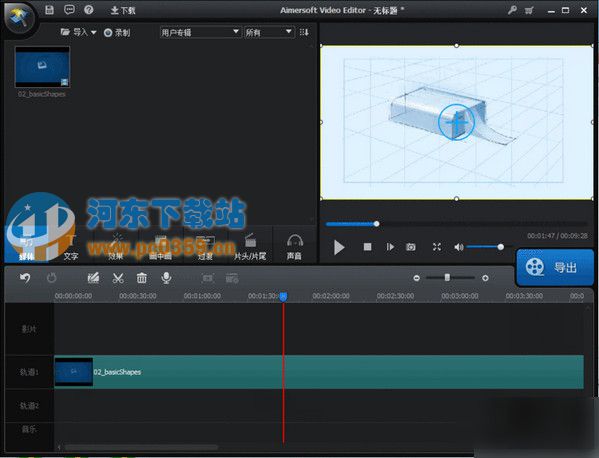The image size is (599, 458).
Task: Open the register key icon
Action: [x=512, y=10]
